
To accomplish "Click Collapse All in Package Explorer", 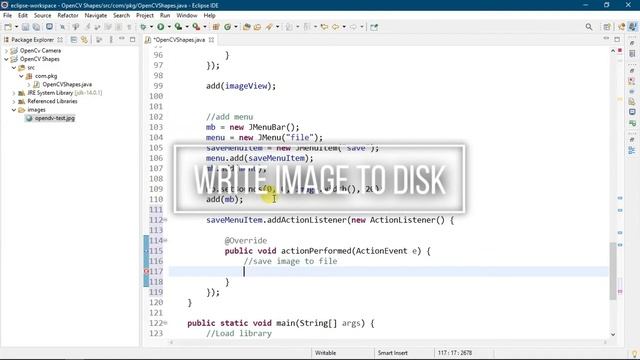I will click(x=73, y=40).
